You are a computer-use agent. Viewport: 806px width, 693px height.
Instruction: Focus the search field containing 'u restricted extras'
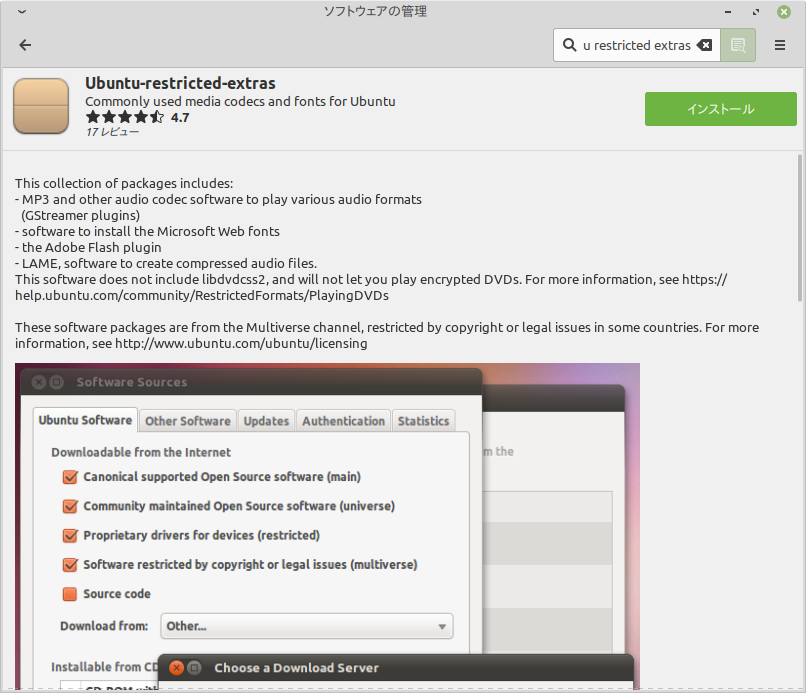(636, 45)
